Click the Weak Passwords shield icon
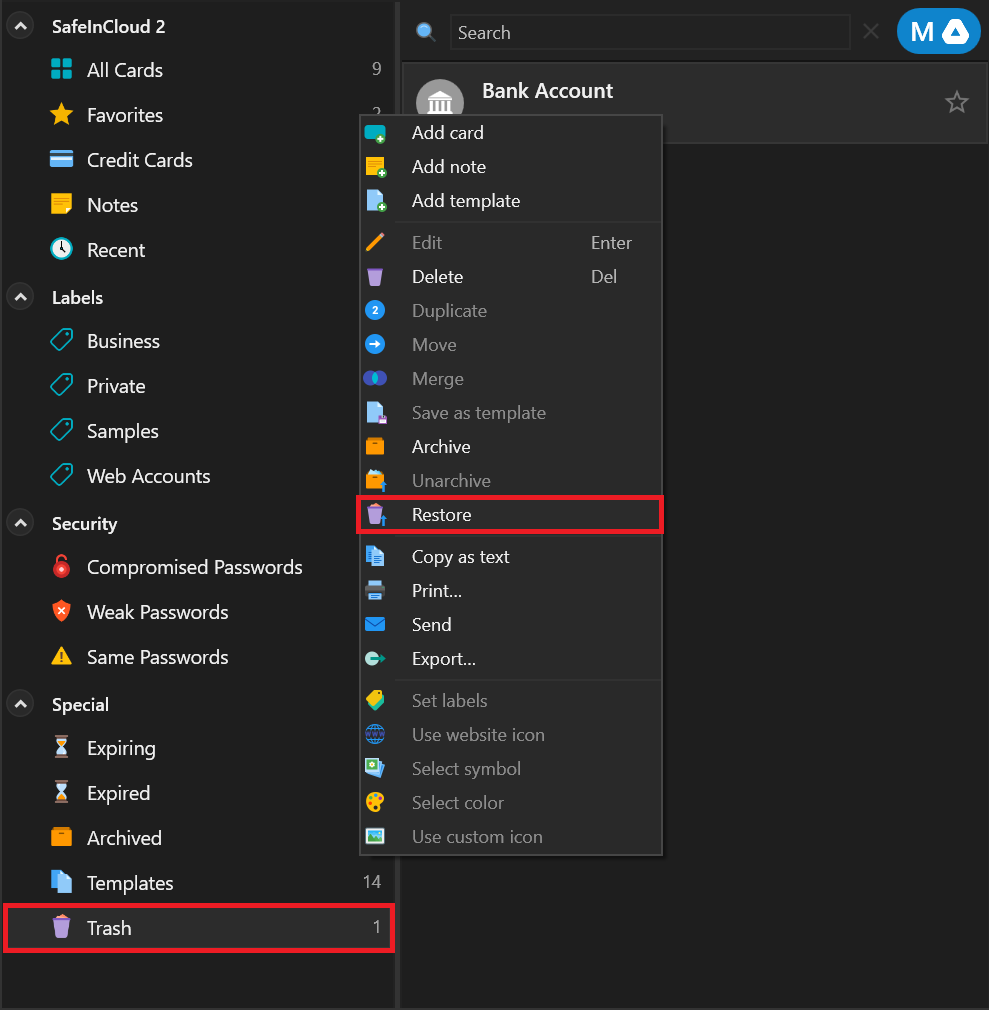The width and height of the screenshot is (989, 1010). [61, 611]
